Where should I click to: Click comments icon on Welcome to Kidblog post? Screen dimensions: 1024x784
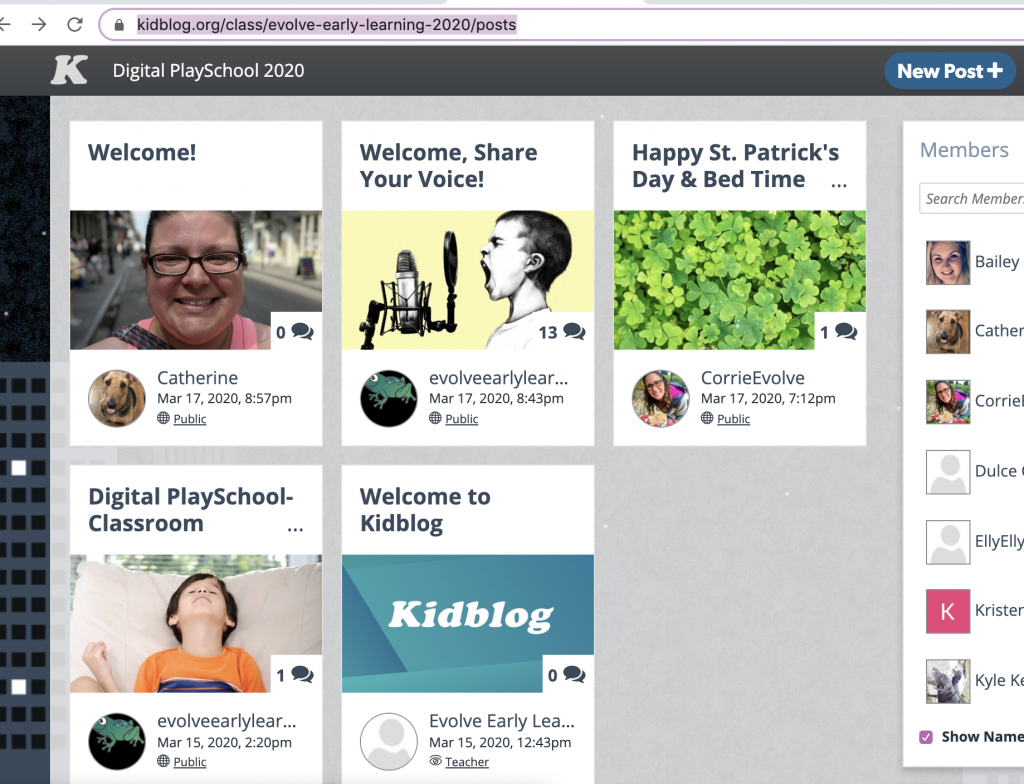coord(573,675)
